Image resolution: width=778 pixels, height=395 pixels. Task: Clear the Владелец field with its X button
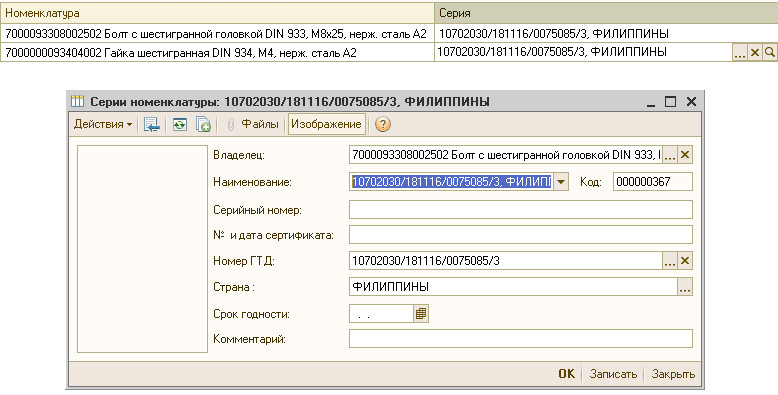[685, 155]
